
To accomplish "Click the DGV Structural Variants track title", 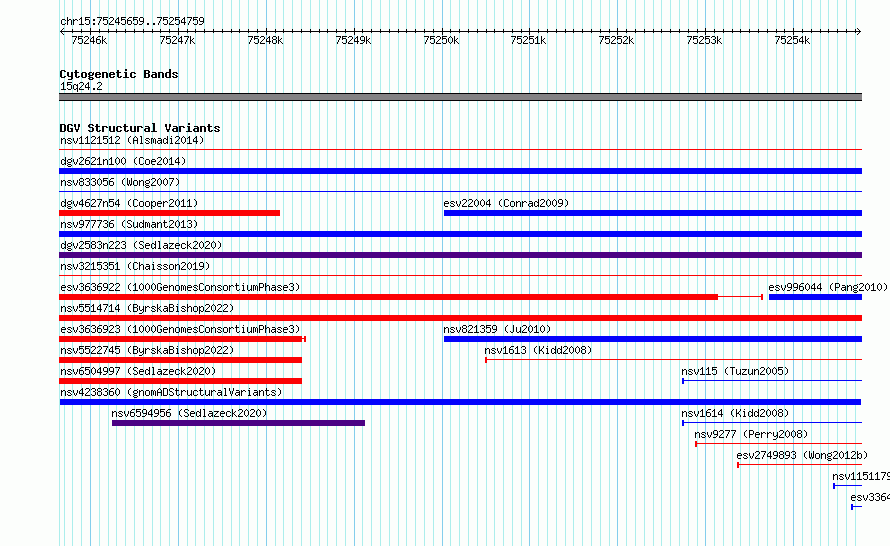I will pos(140,128).
